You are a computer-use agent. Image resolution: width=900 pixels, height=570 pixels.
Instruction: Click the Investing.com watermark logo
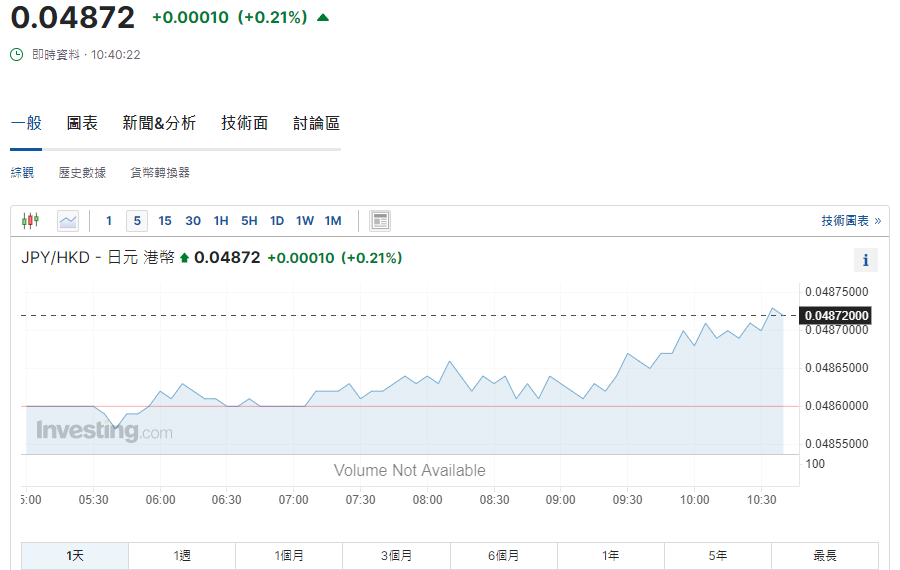pyautogui.click(x=104, y=432)
